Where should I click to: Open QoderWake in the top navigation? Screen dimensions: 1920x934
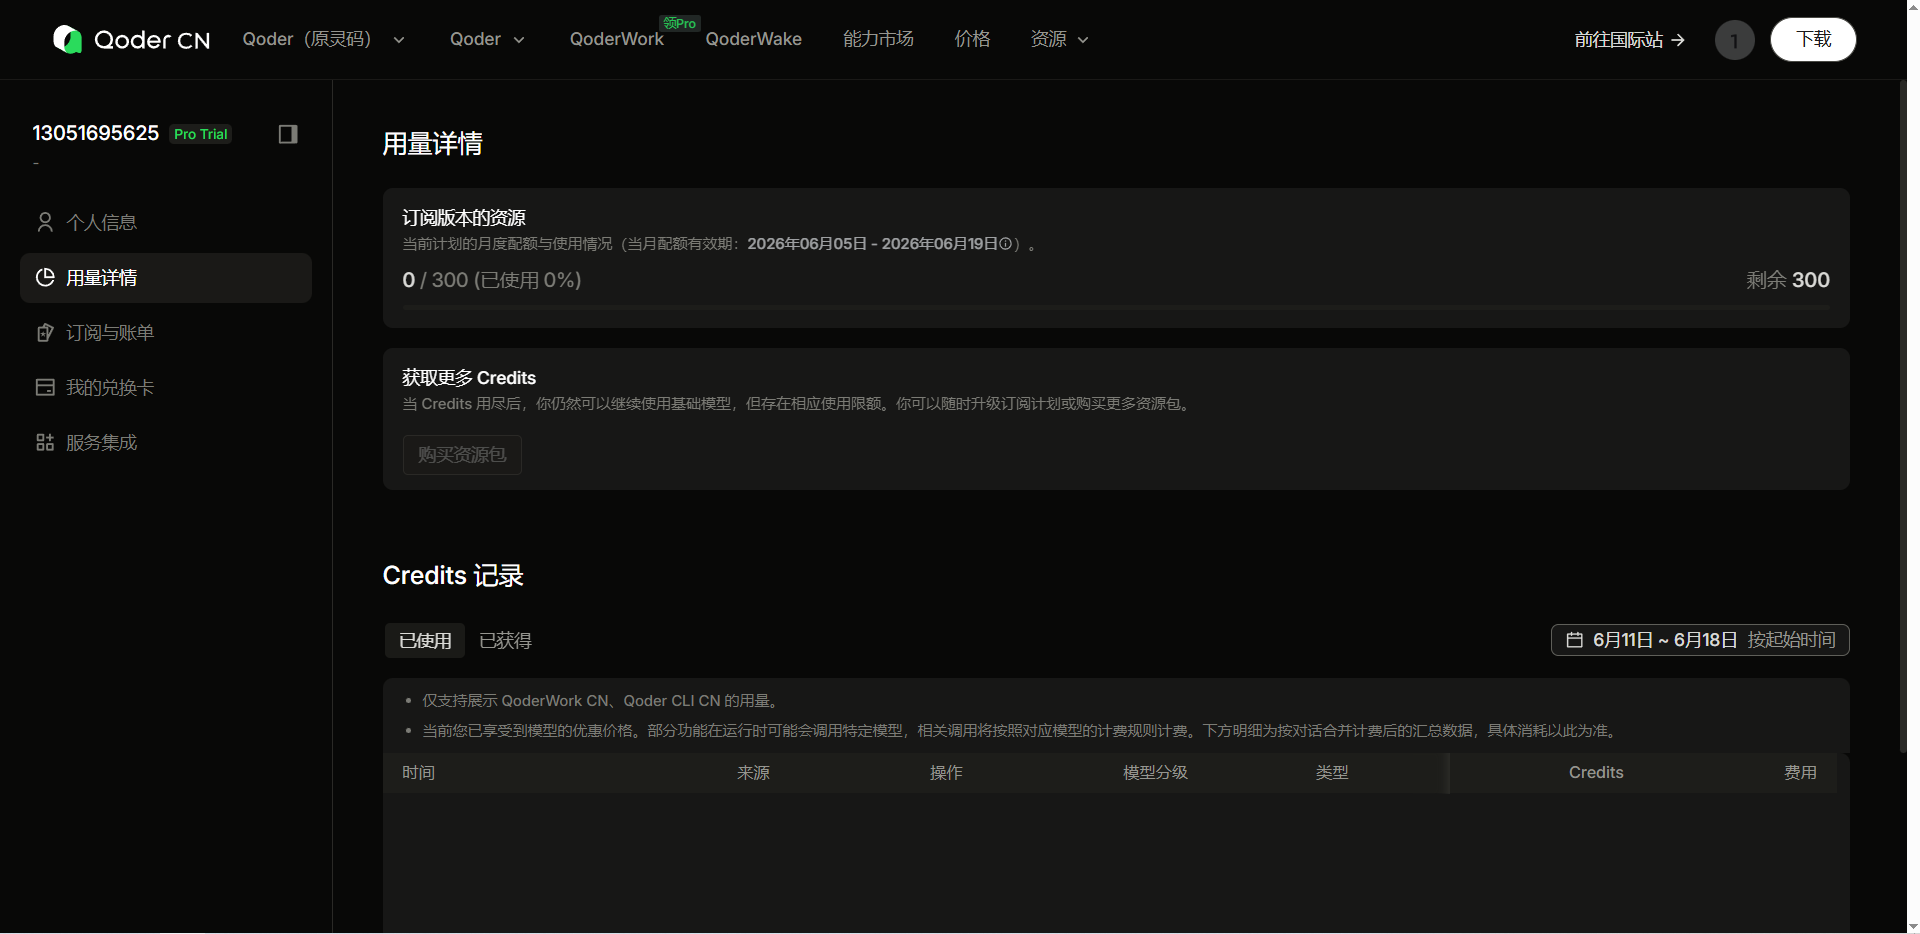click(754, 39)
